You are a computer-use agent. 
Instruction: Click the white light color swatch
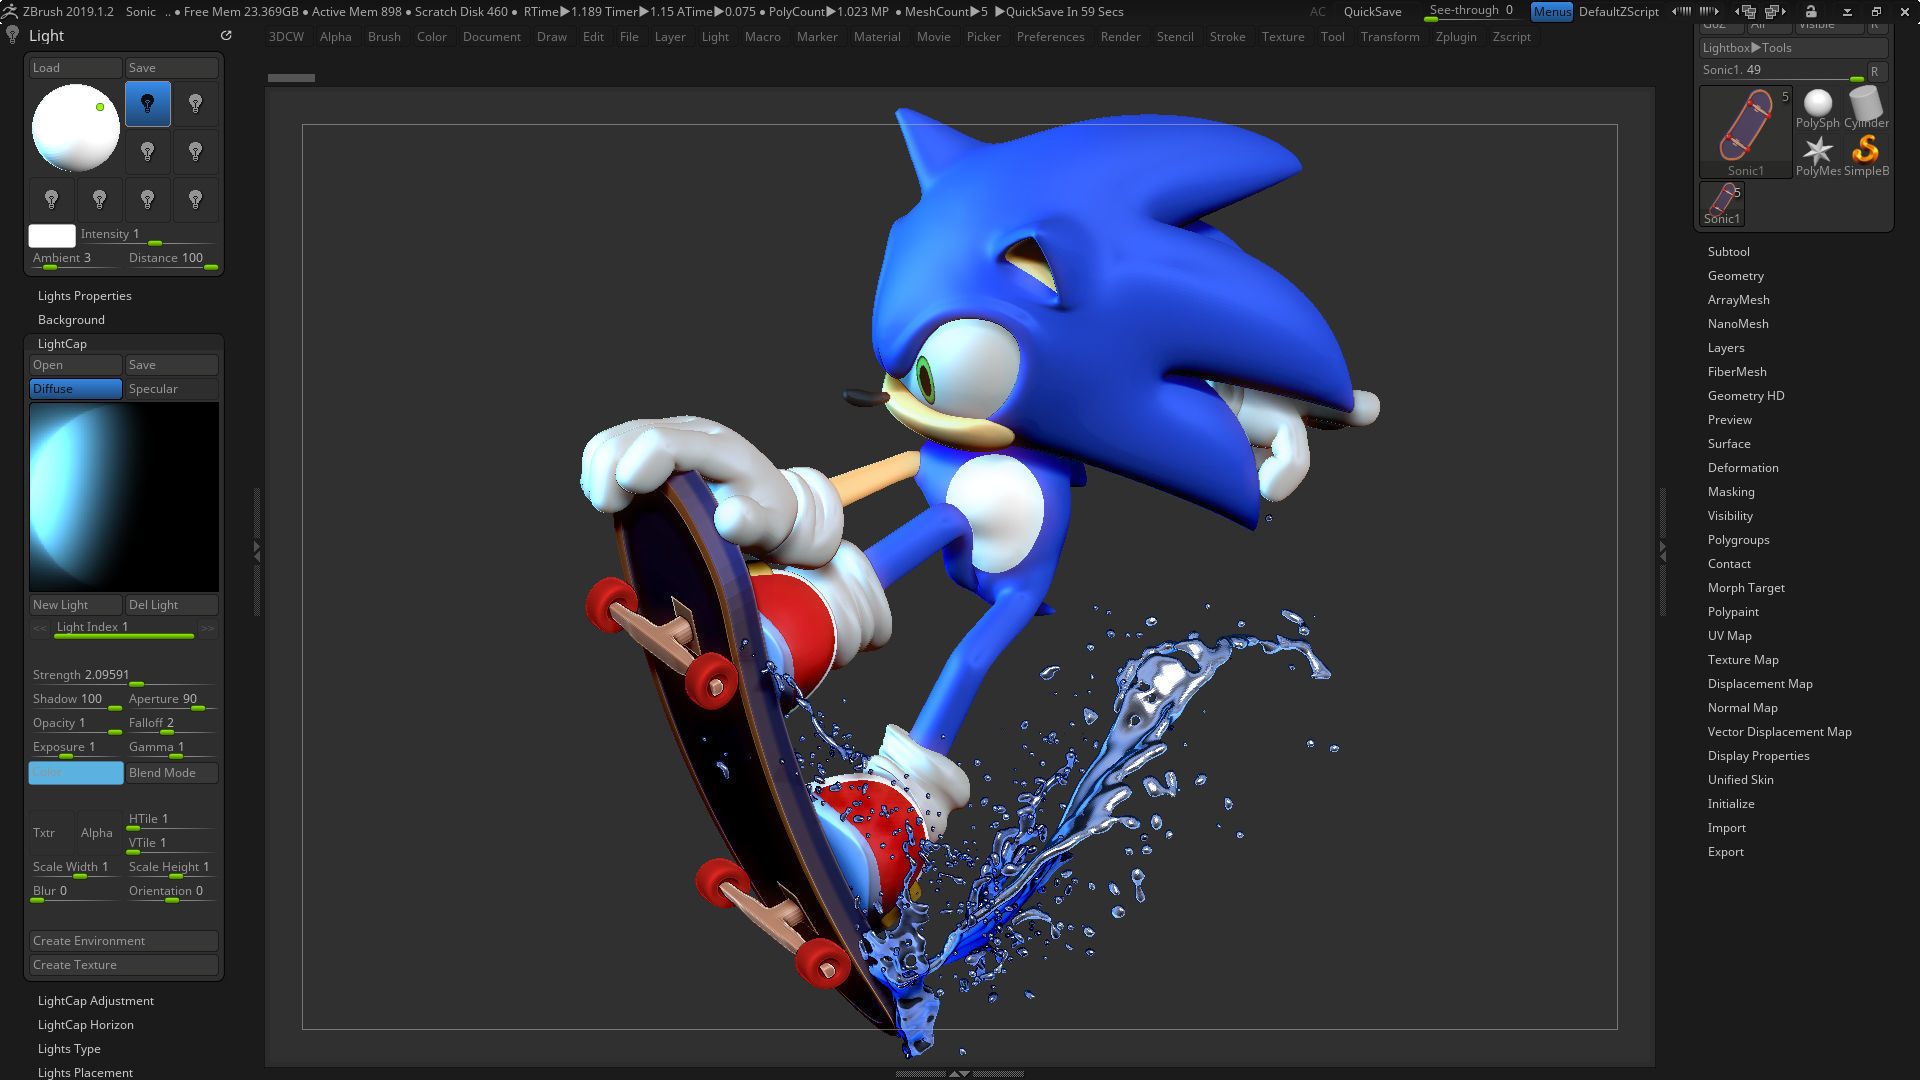[52, 236]
